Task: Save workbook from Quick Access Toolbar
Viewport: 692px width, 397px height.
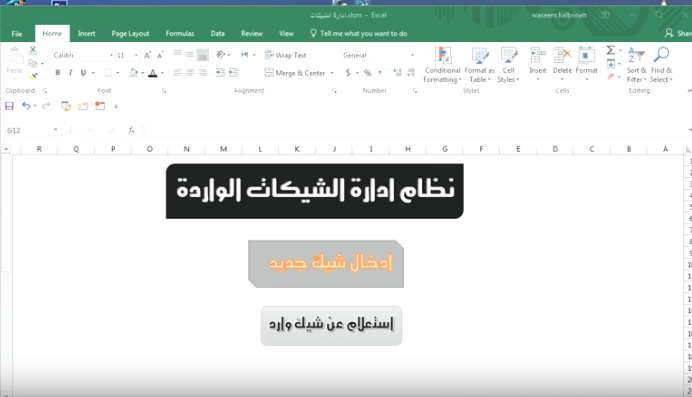Action: tap(9, 106)
